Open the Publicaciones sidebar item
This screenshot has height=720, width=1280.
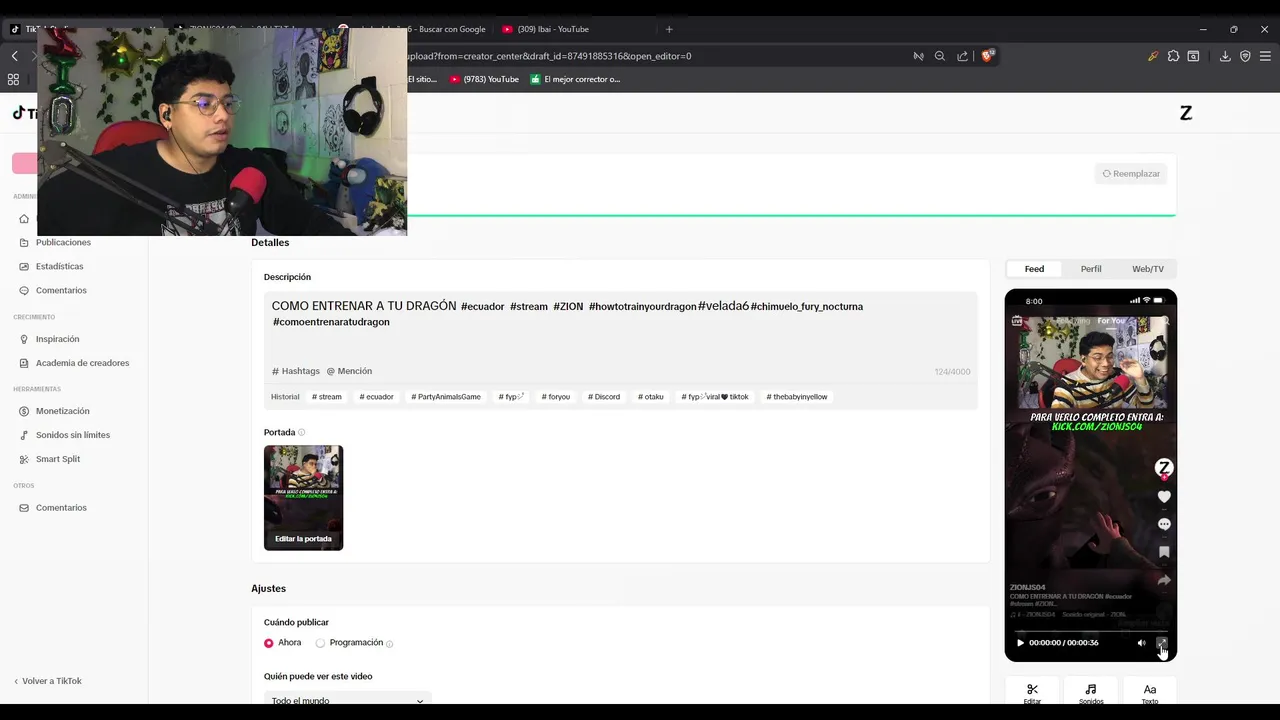pos(63,242)
